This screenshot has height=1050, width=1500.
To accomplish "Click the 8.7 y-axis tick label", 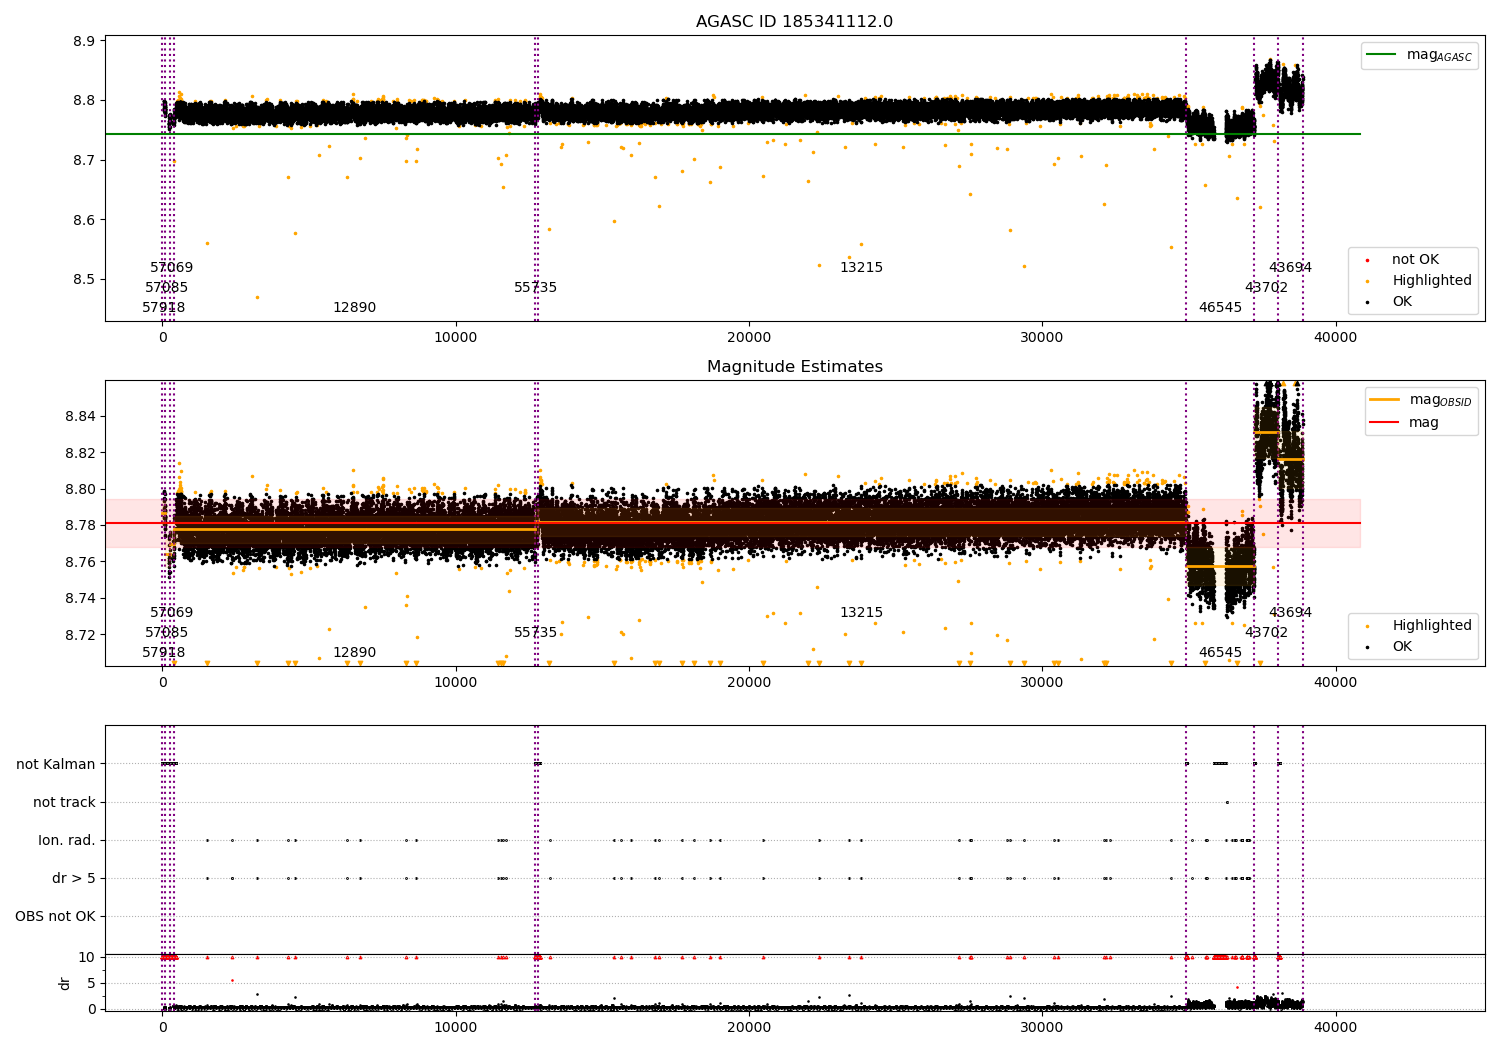I will click(85, 160).
